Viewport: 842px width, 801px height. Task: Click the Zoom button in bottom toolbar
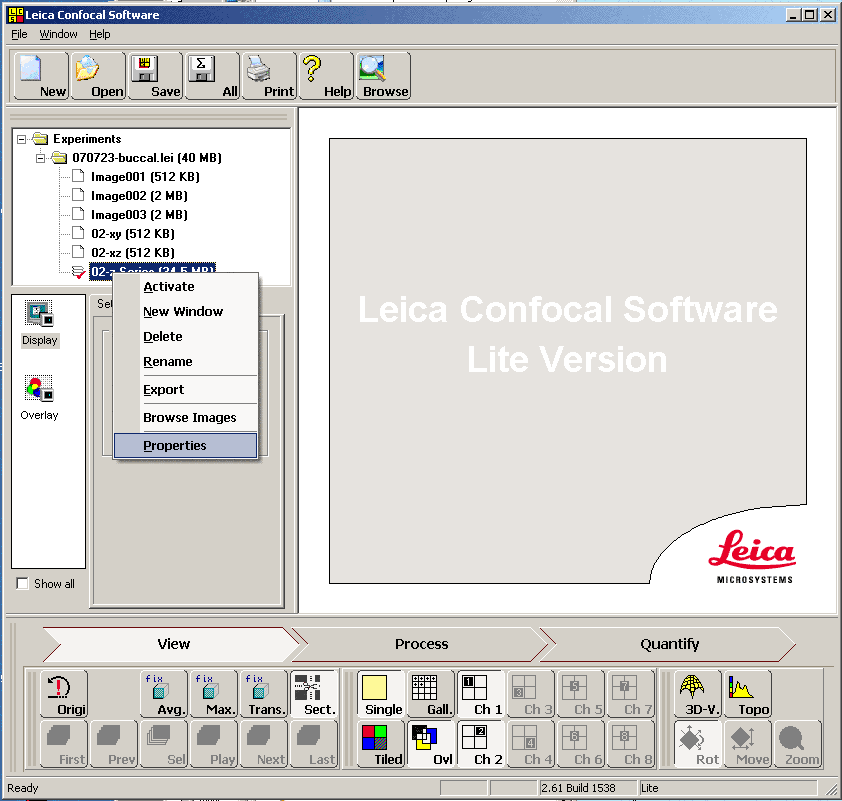coord(798,744)
